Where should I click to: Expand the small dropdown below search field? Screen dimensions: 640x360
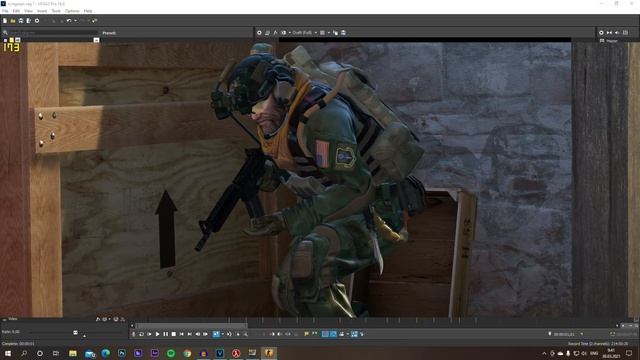click(x=96, y=40)
